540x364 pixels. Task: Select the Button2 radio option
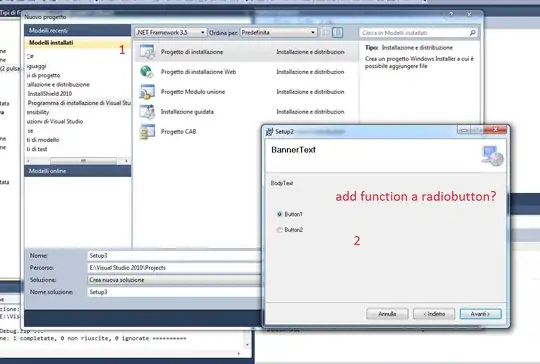pos(280,230)
